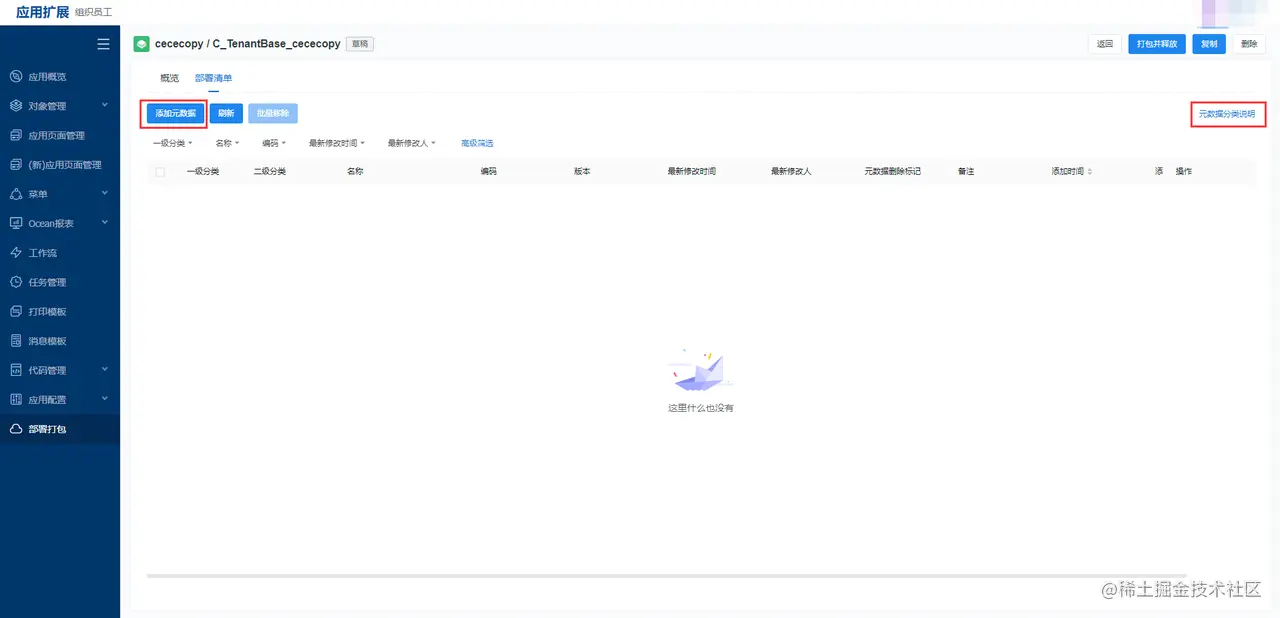Click the 添加元数据 button
This screenshot has width=1280, height=618.
[175, 114]
